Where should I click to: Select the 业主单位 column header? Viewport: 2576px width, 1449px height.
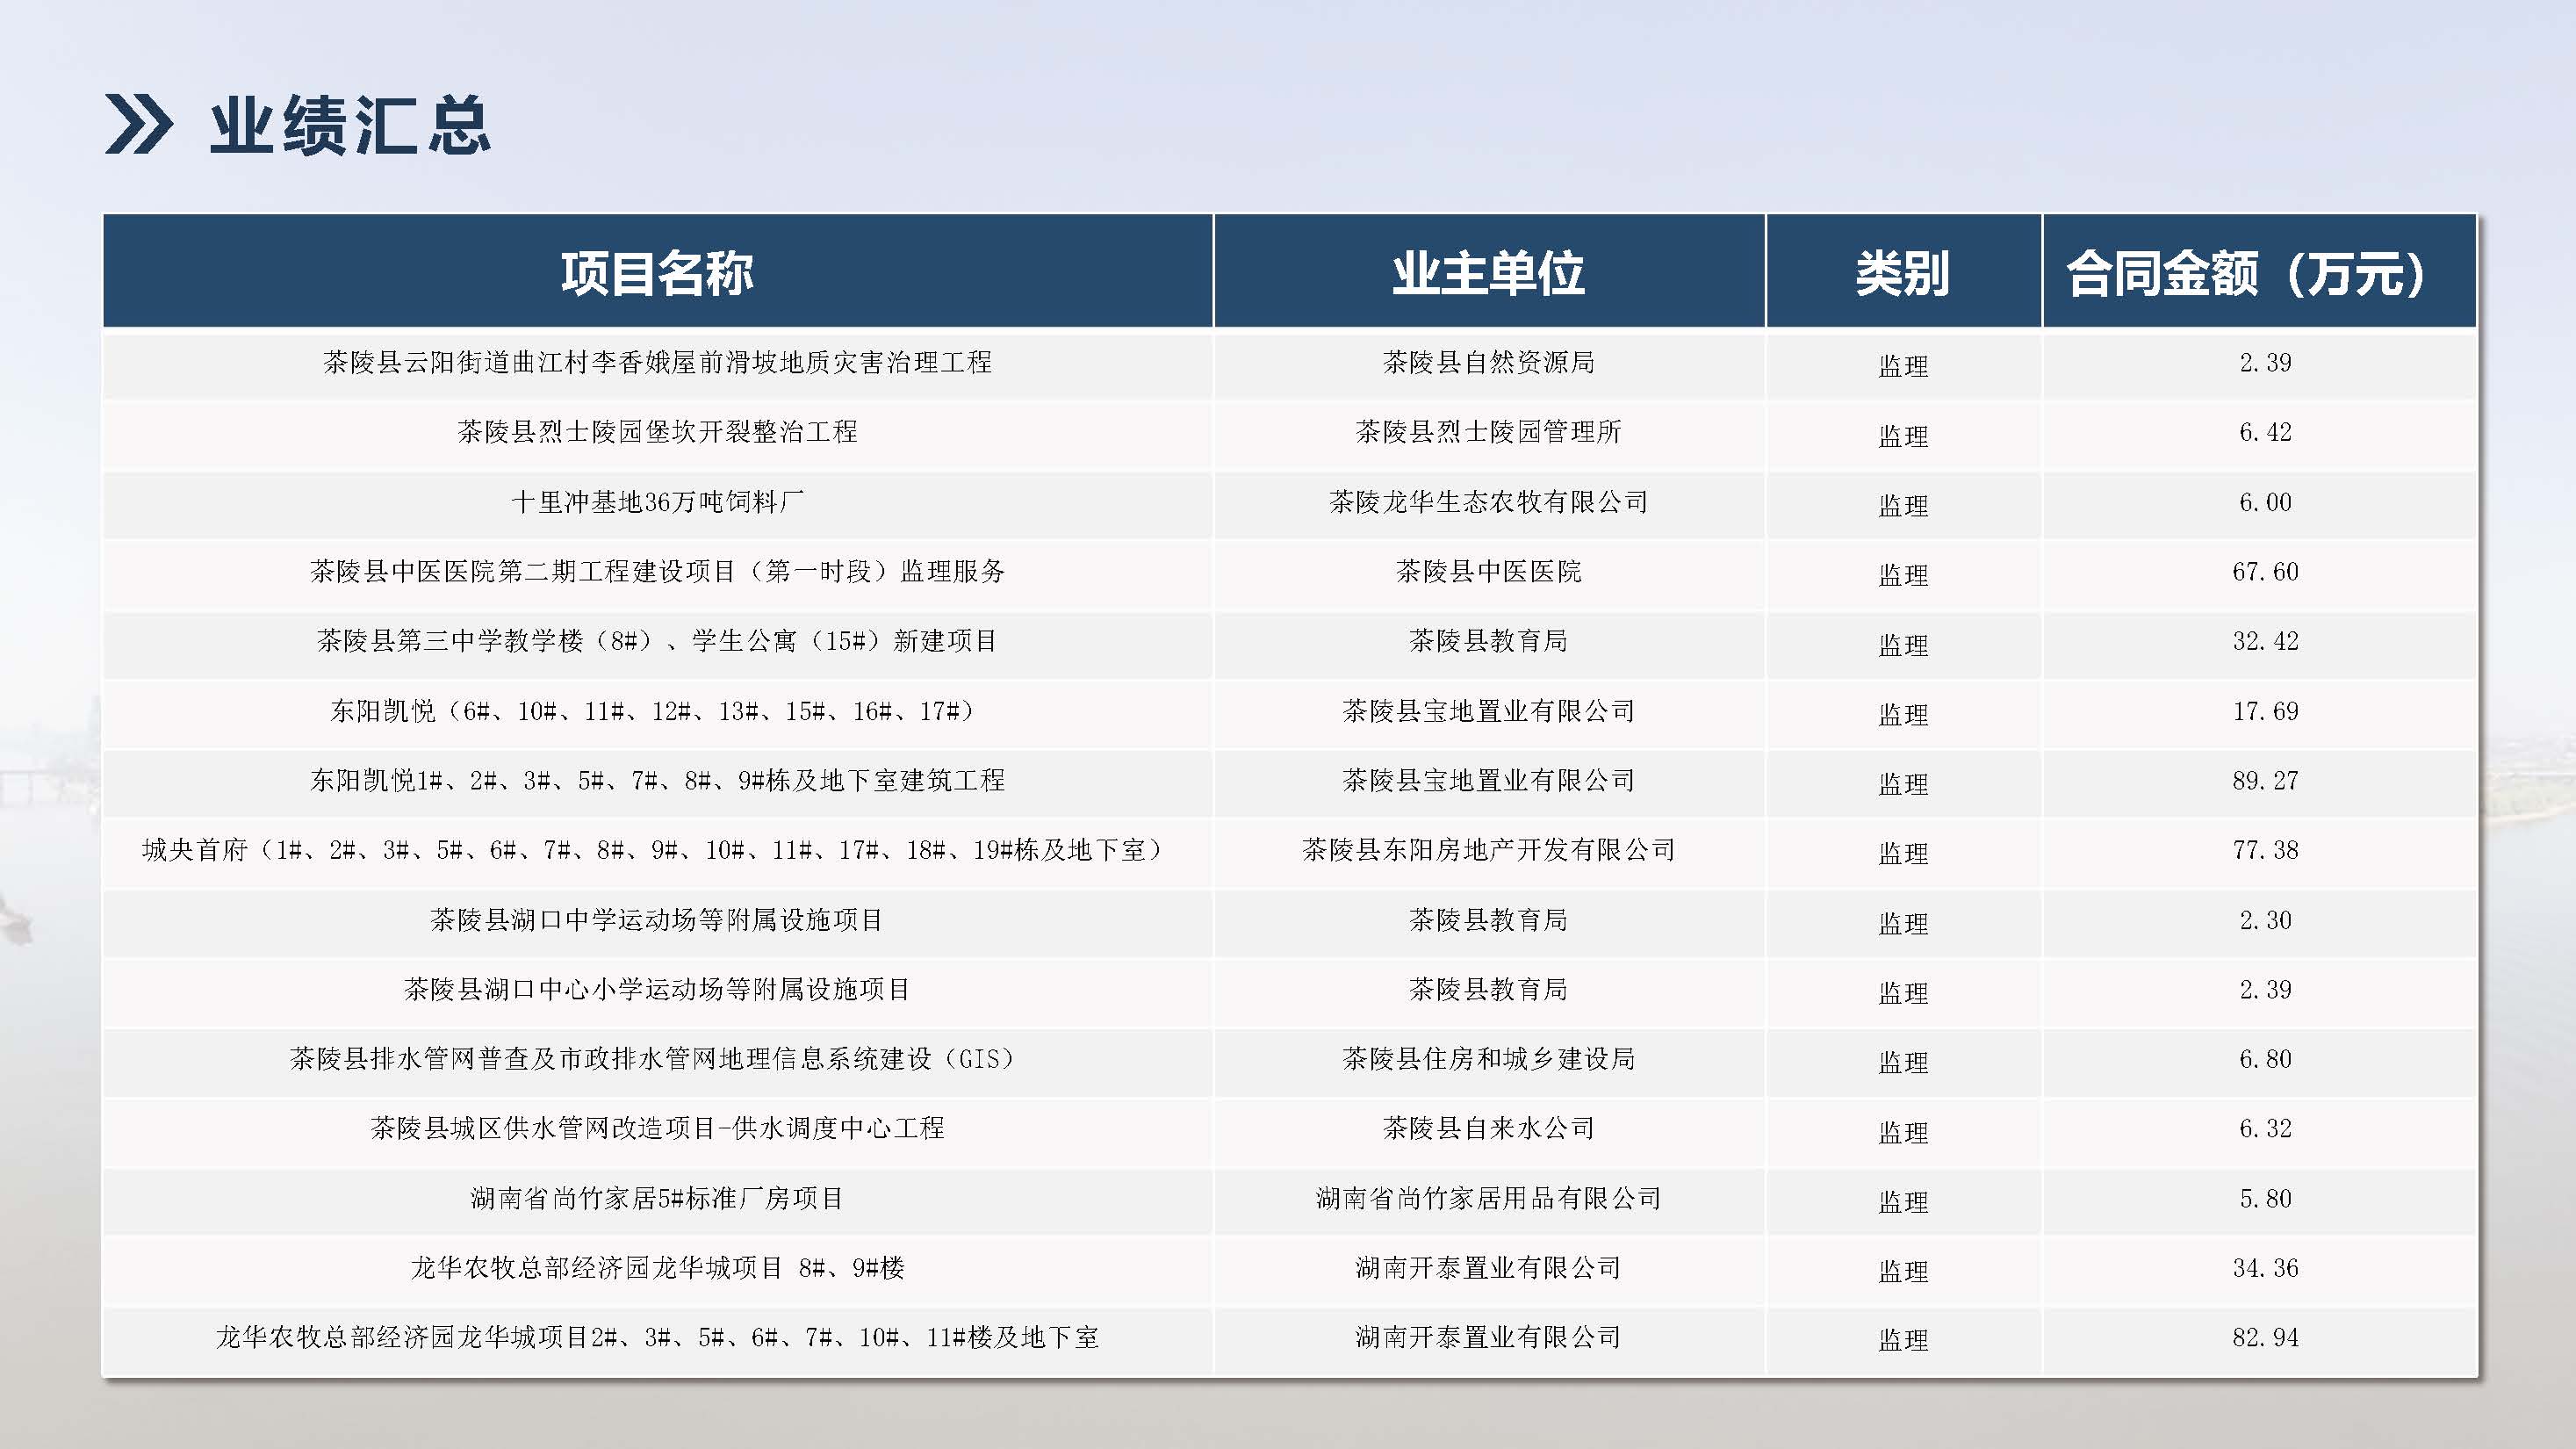[x=1489, y=272]
